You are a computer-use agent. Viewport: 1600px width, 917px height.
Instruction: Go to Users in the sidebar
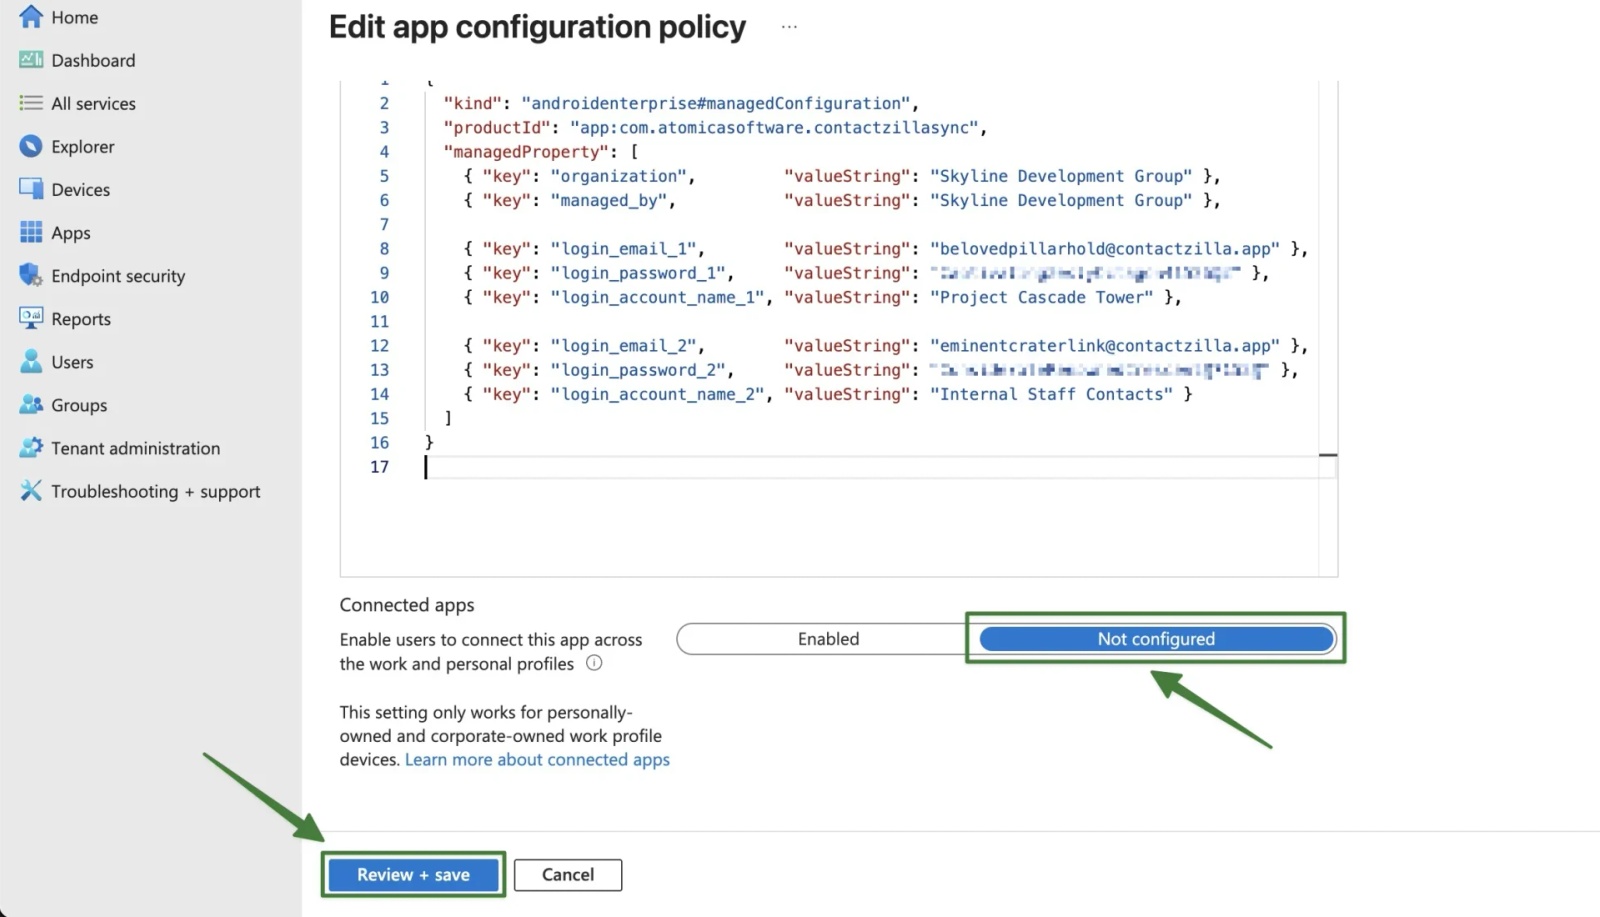pos(72,362)
